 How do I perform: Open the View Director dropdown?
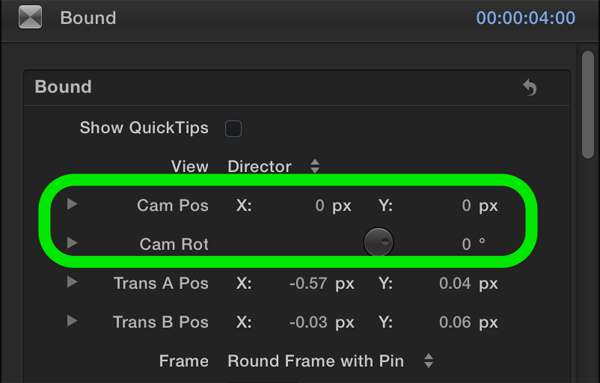274,166
